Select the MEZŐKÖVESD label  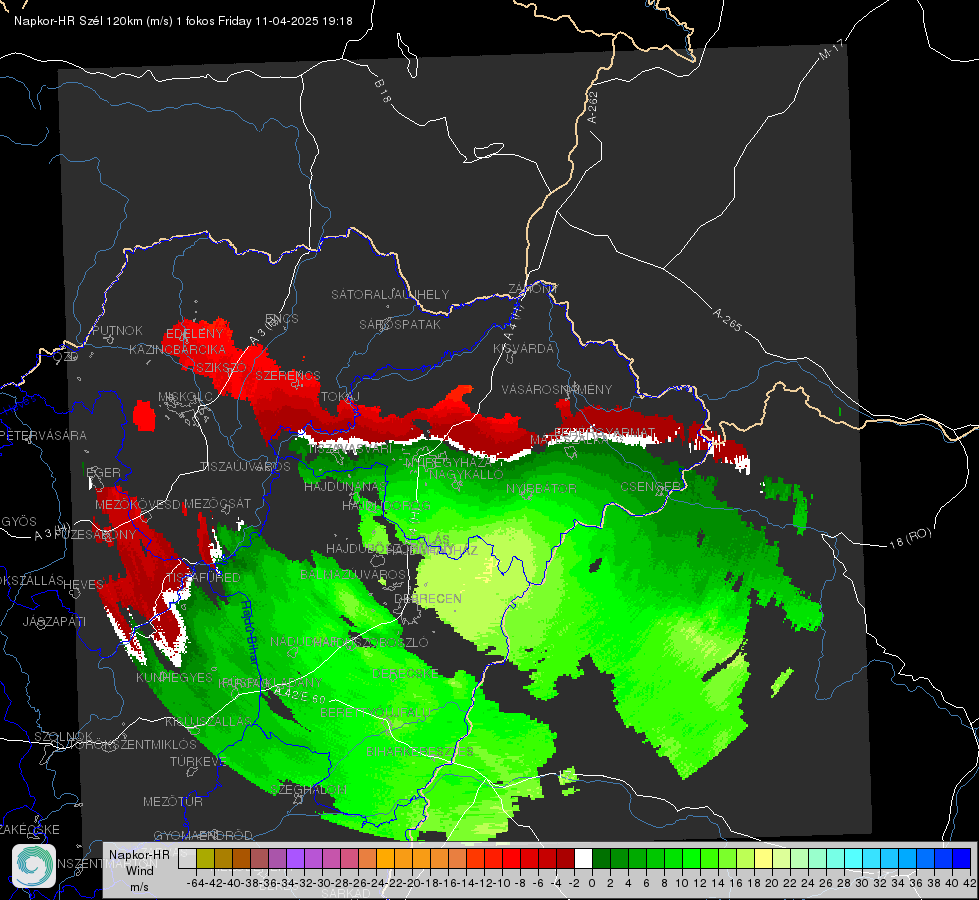[x=137, y=504]
